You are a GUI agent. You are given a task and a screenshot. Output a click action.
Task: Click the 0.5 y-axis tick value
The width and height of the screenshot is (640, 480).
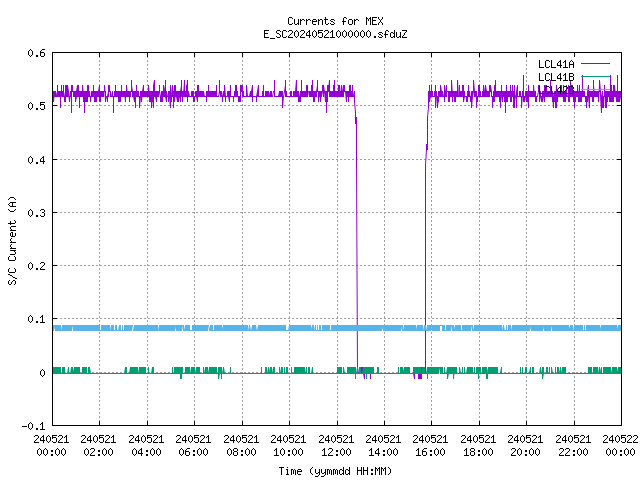point(36,106)
